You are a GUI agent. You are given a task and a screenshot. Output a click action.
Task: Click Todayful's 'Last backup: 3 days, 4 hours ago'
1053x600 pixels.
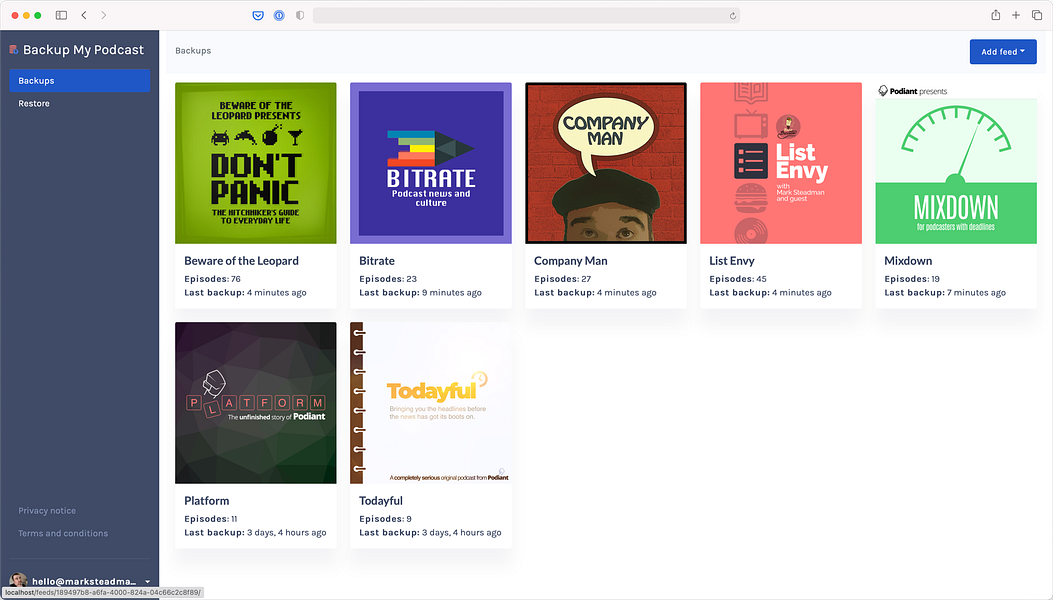pos(430,533)
